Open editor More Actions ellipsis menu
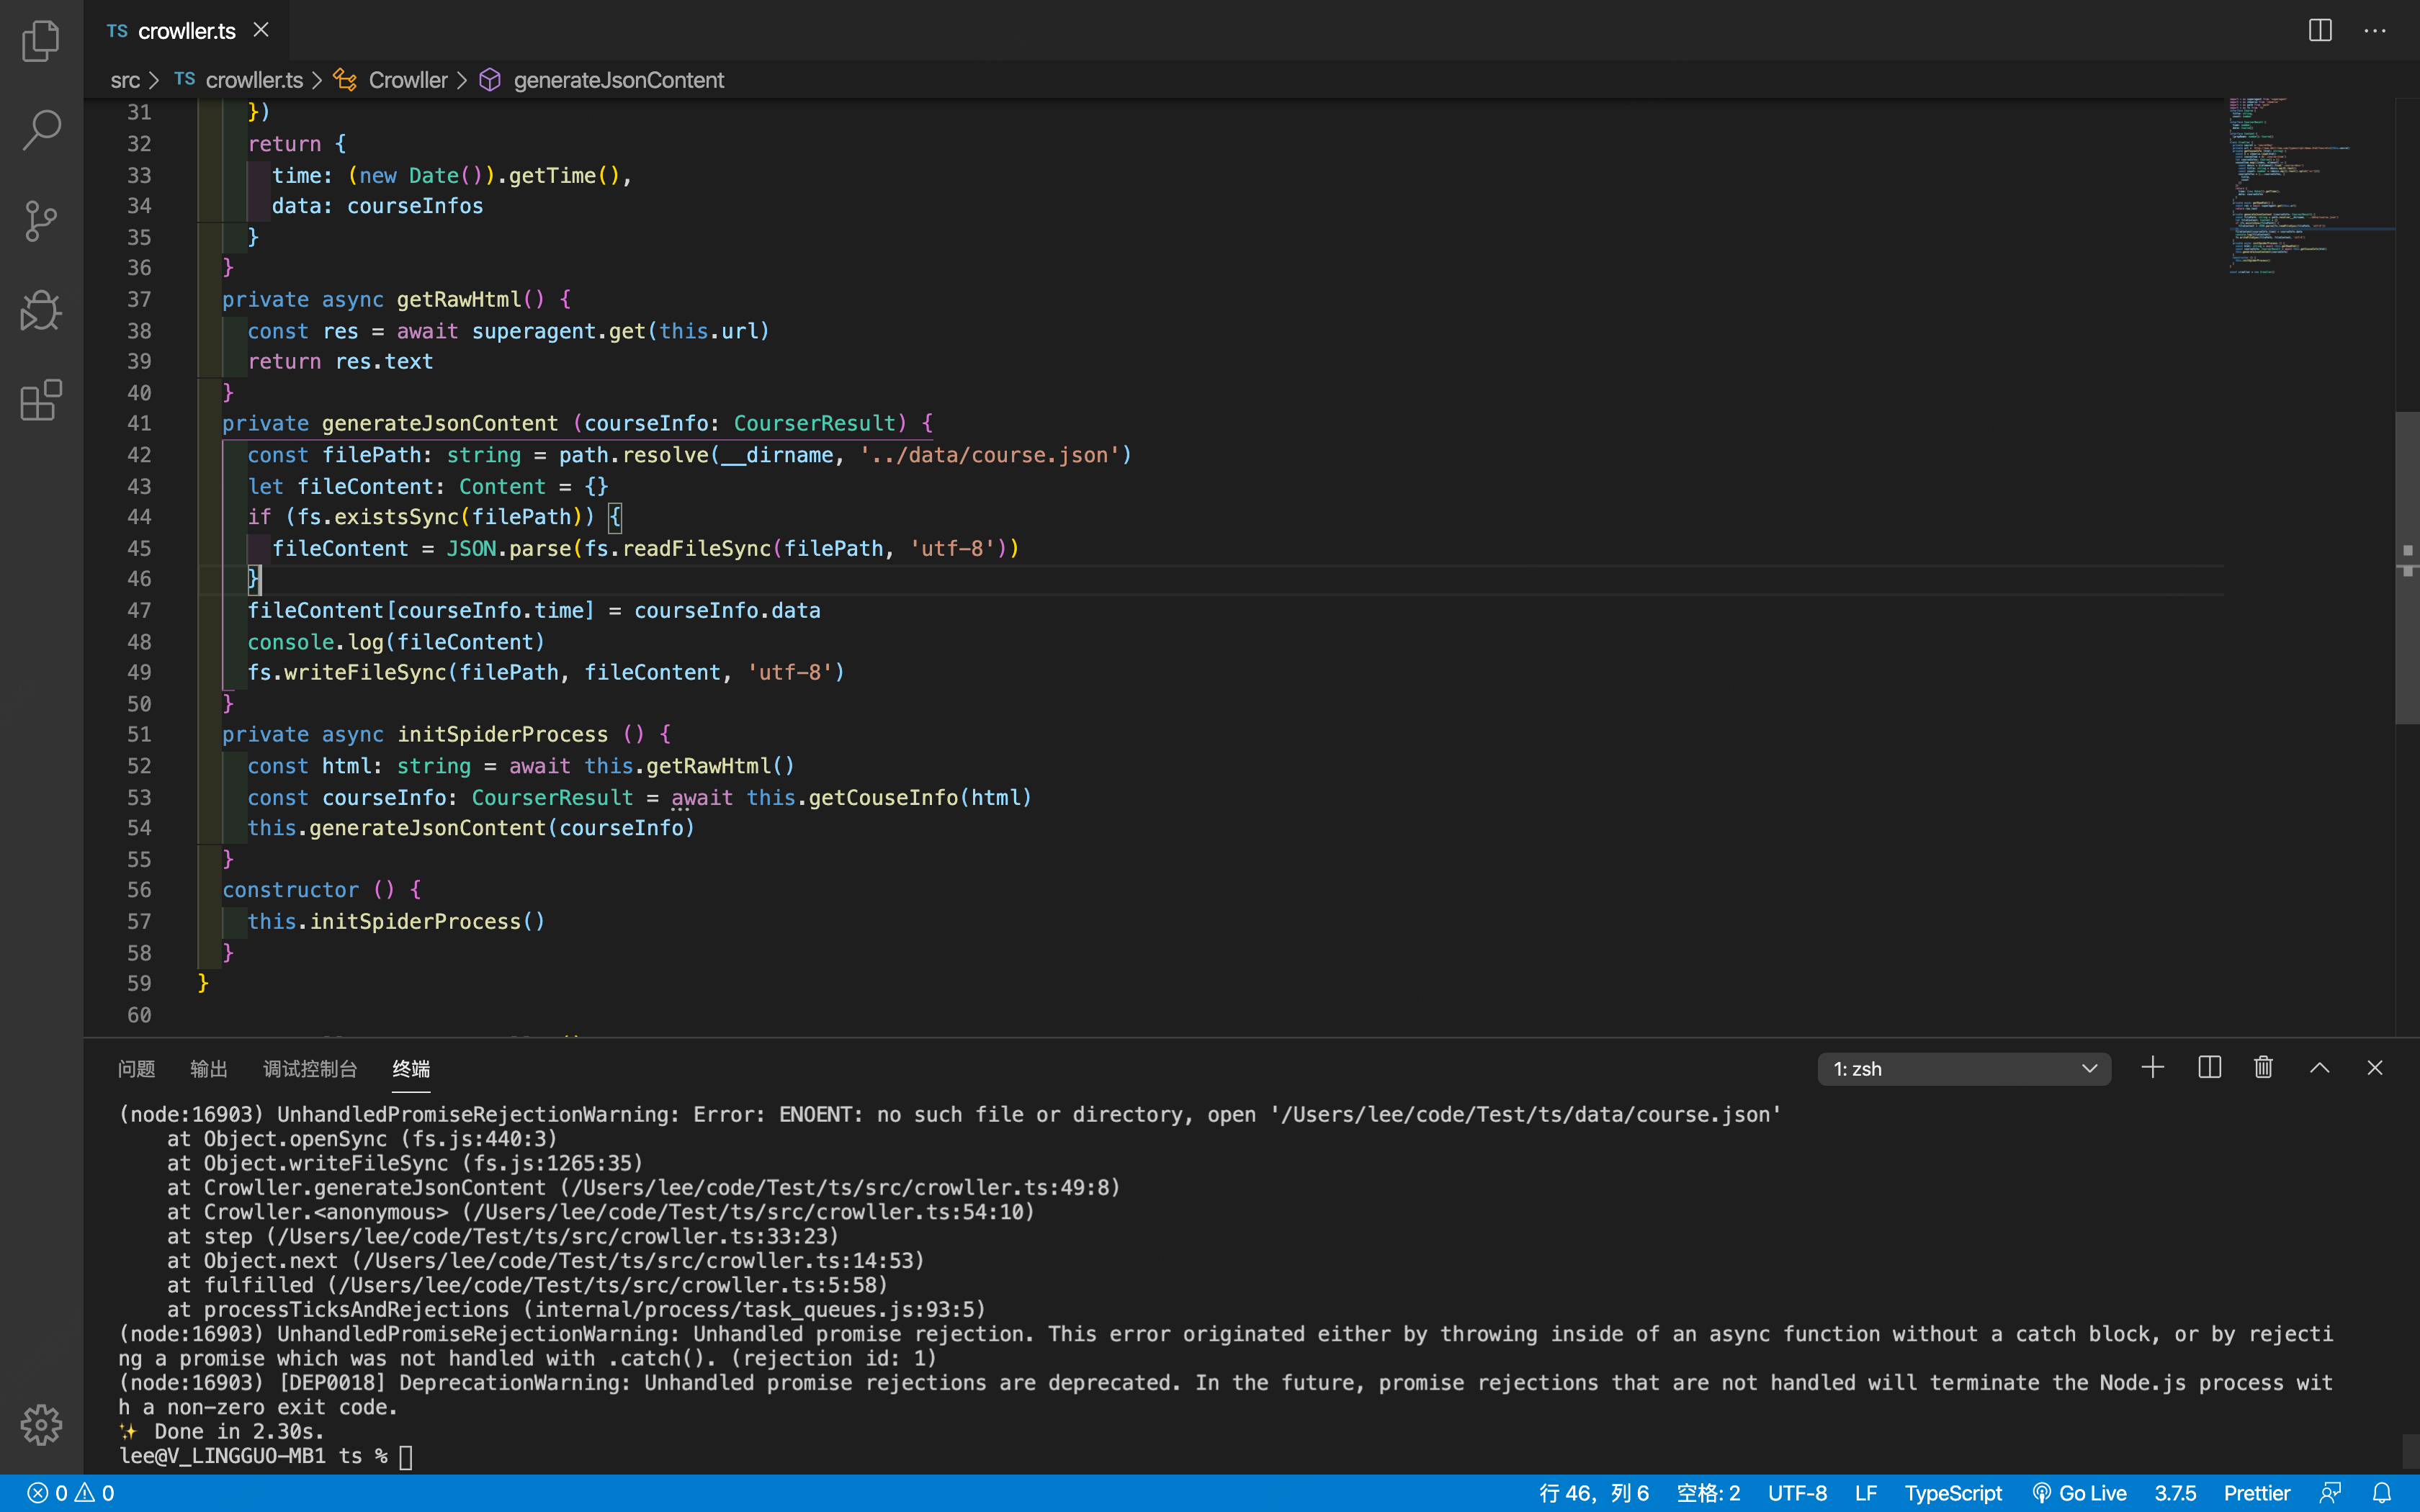2420x1512 pixels. [x=2375, y=31]
